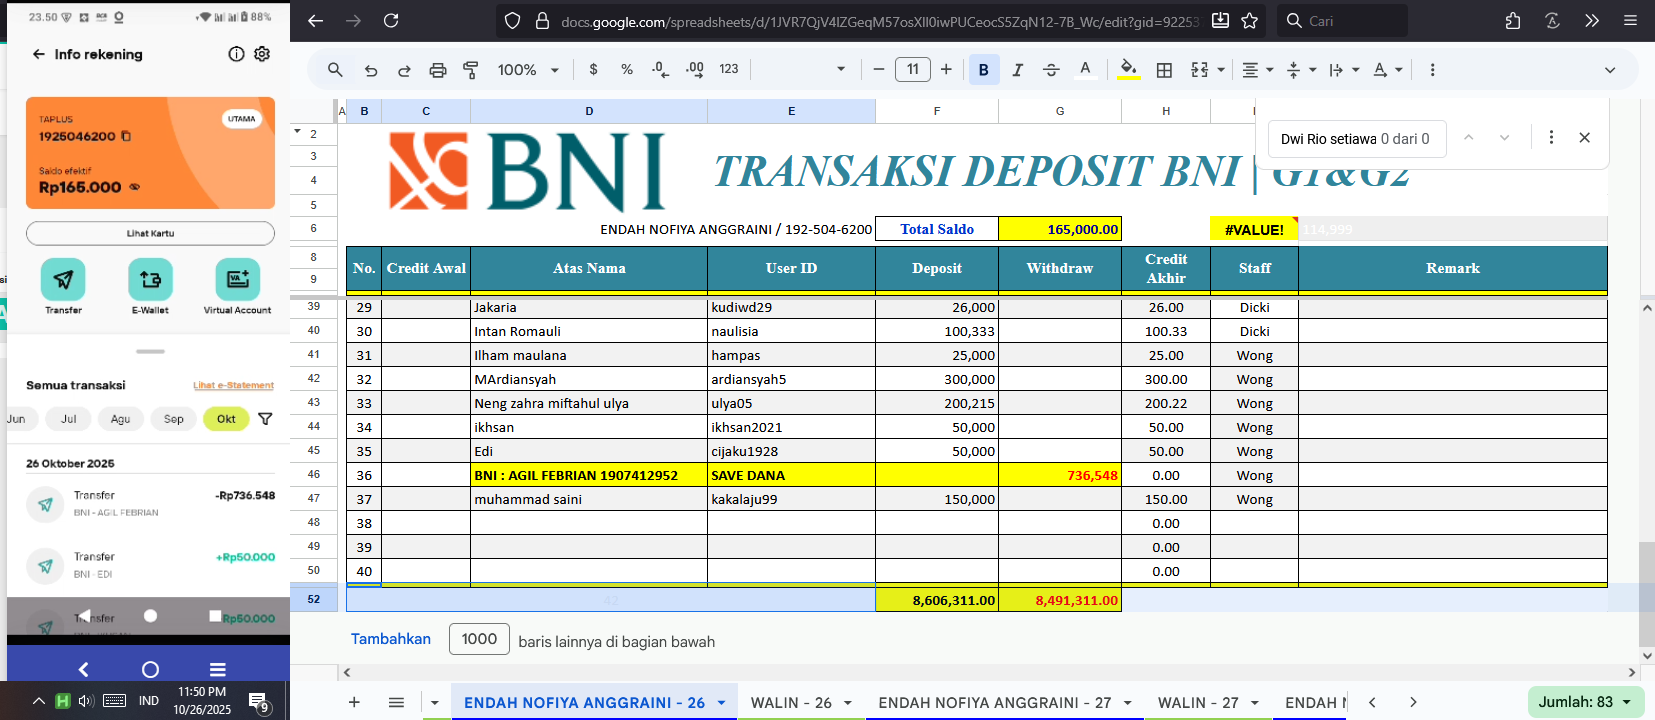
Task: Tap E-Wallet icon in phone app
Action: 150,280
